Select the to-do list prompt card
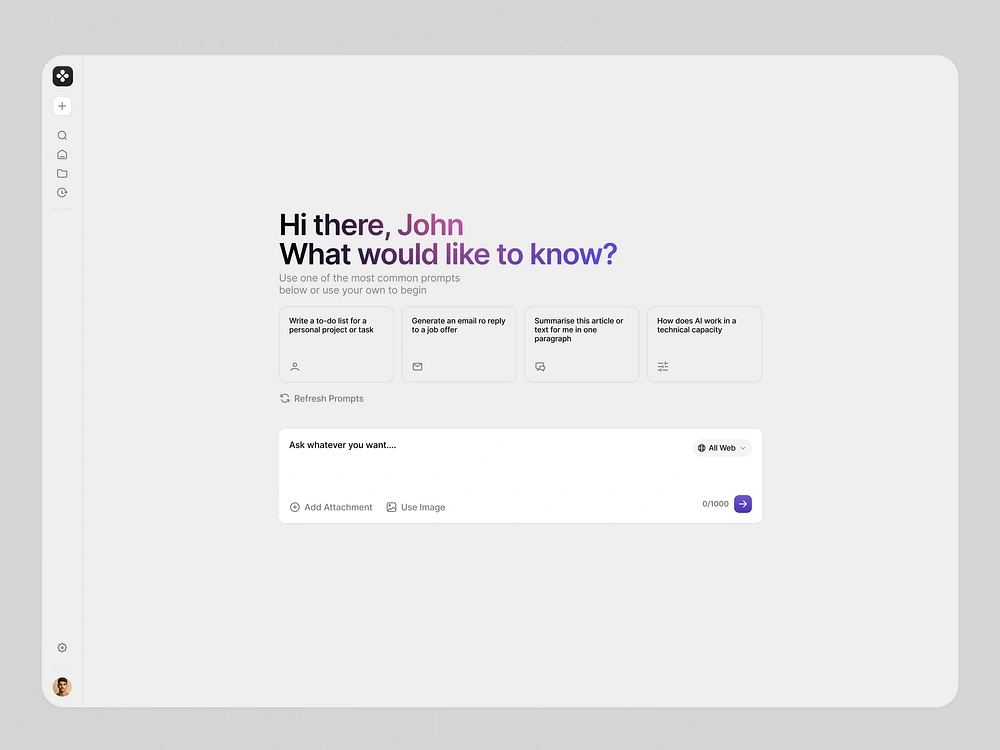Screen dimensions: 1000x750 tap(336, 344)
